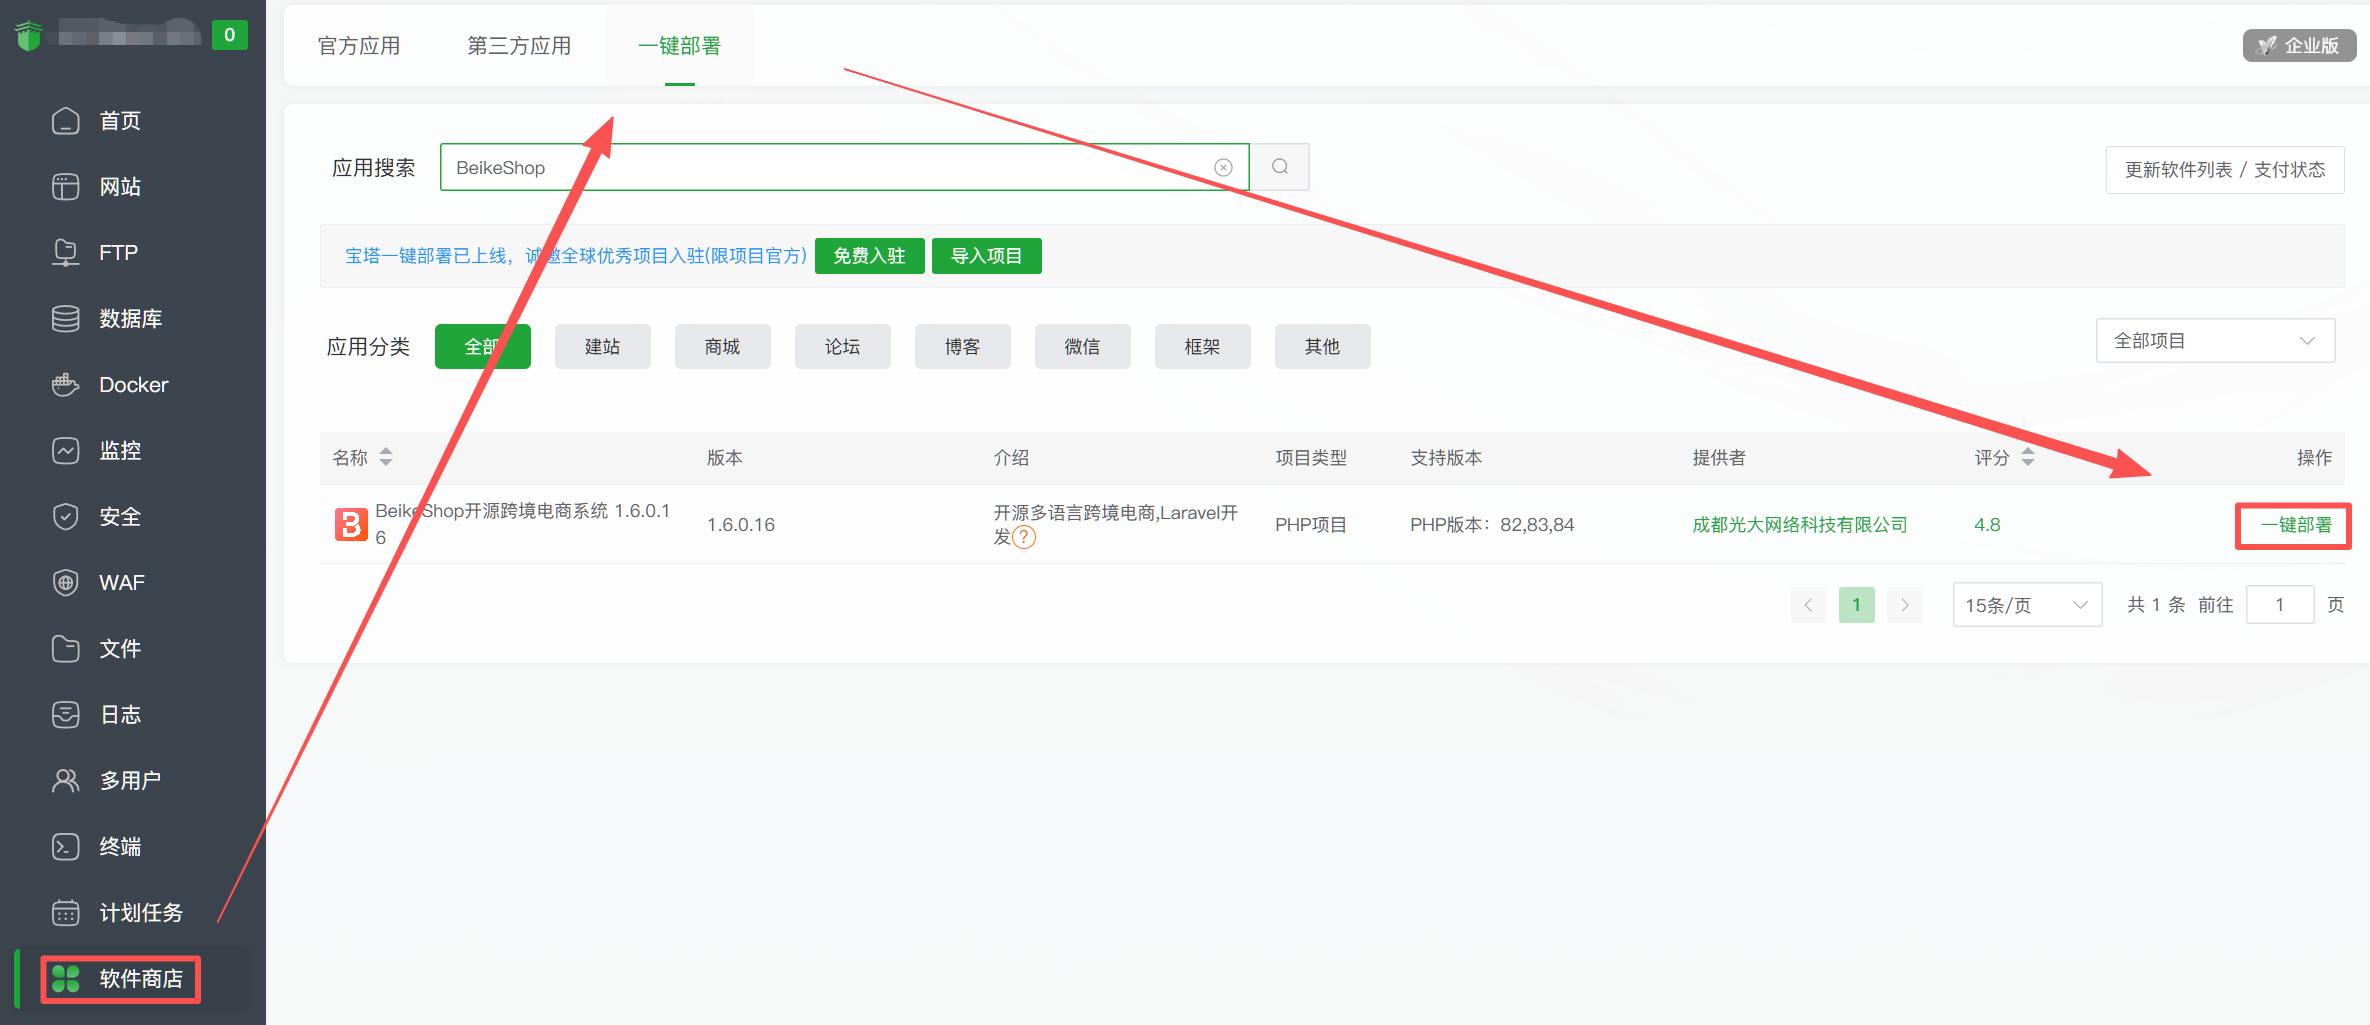Open the FTP sidebar icon
This screenshot has height=1025, width=2370.
66,253
